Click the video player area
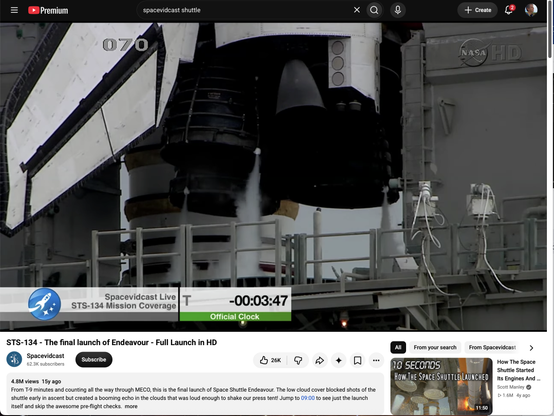Screen dimensions: 554x416 (x=273, y=177)
